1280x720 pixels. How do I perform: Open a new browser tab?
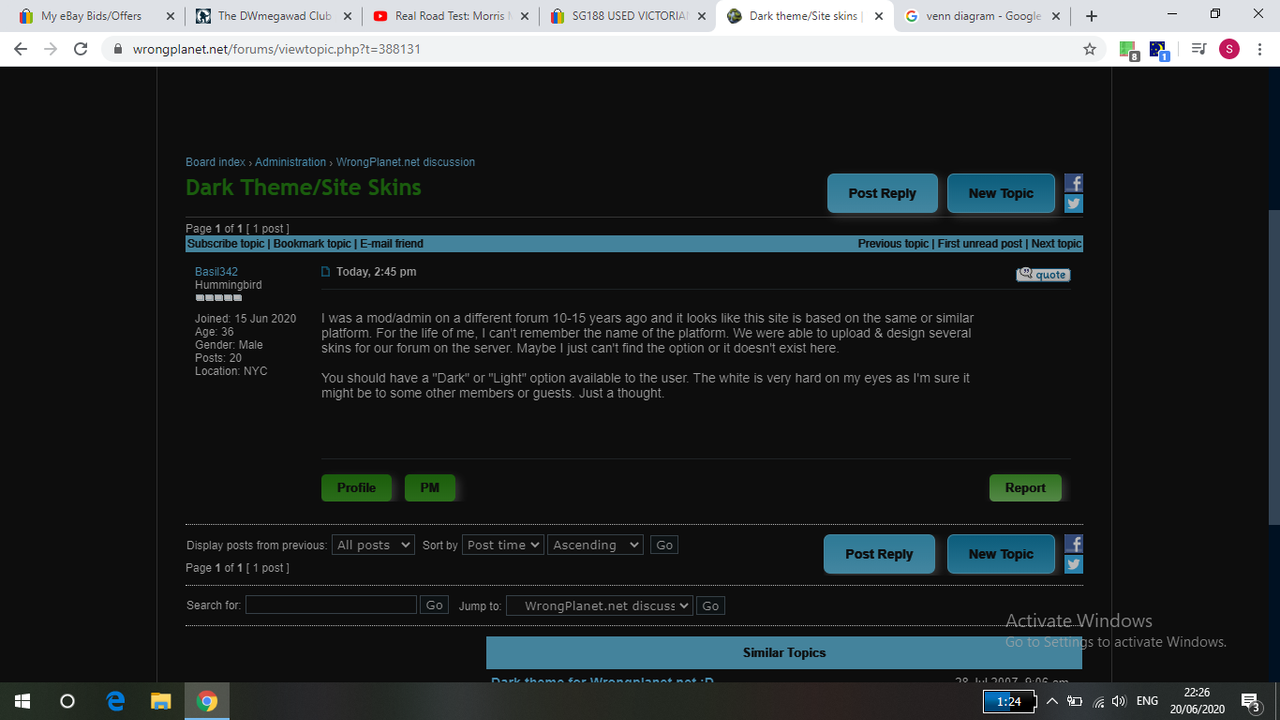pos(1091,16)
